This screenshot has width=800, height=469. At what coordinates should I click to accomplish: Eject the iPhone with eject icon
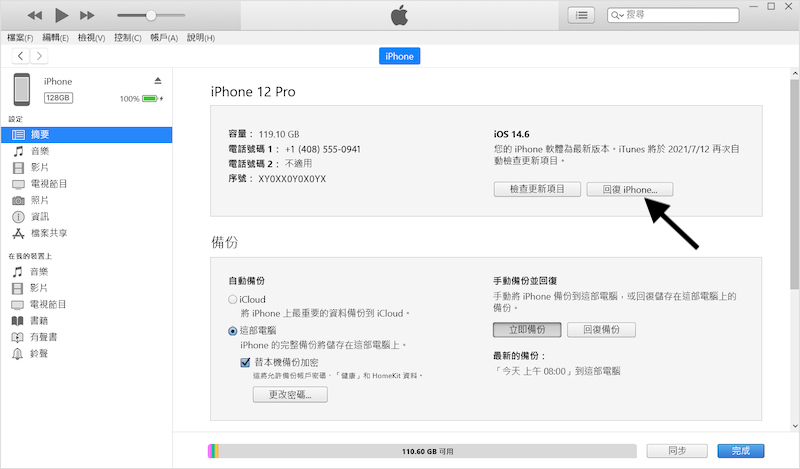(x=158, y=81)
